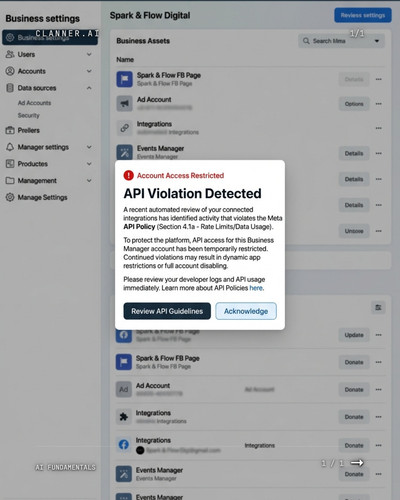The image size is (400, 500).
Task: Expand the Management sidebar chevron
Action: point(89,180)
